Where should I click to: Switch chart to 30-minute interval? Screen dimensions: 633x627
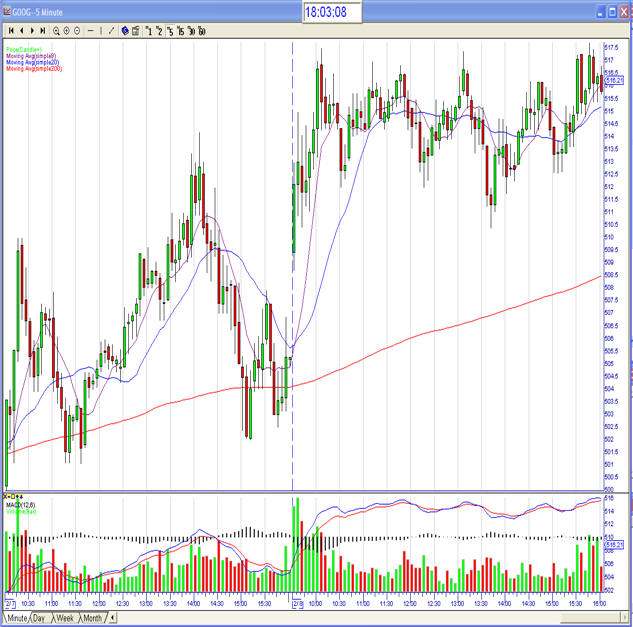pyautogui.click(x=191, y=31)
